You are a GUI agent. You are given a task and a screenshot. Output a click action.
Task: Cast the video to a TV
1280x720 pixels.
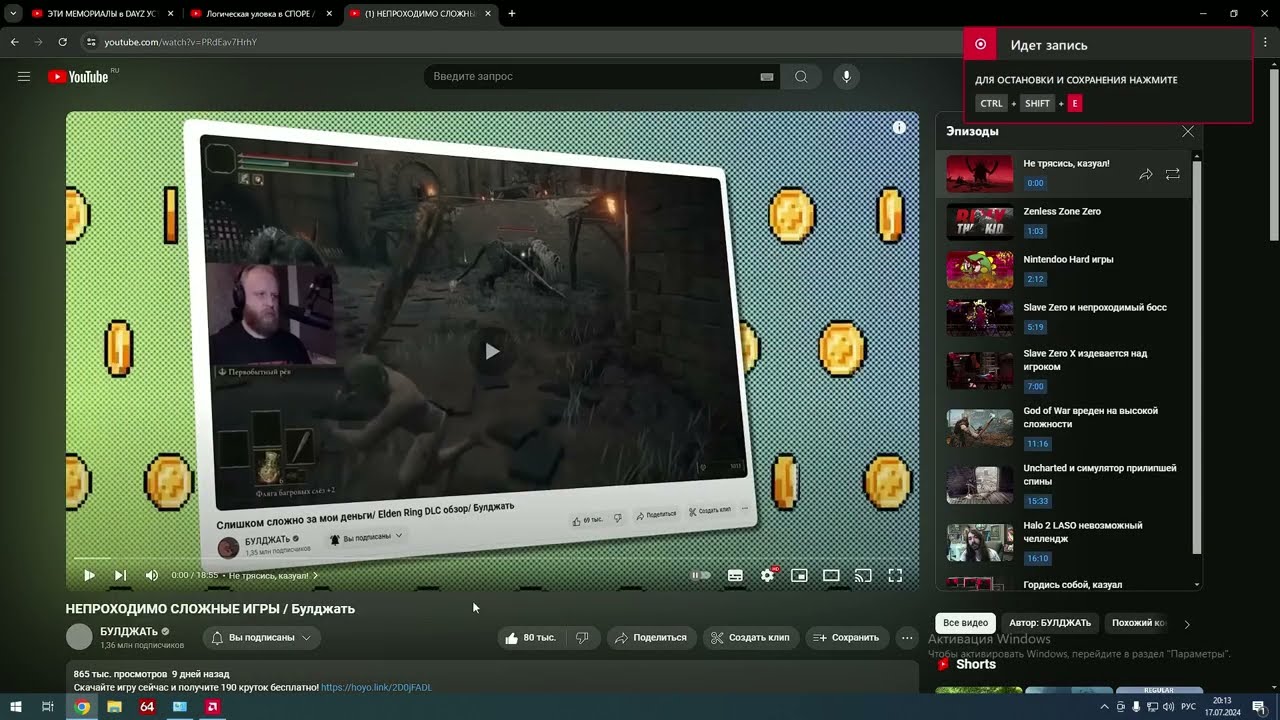pyautogui.click(x=863, y=575)
